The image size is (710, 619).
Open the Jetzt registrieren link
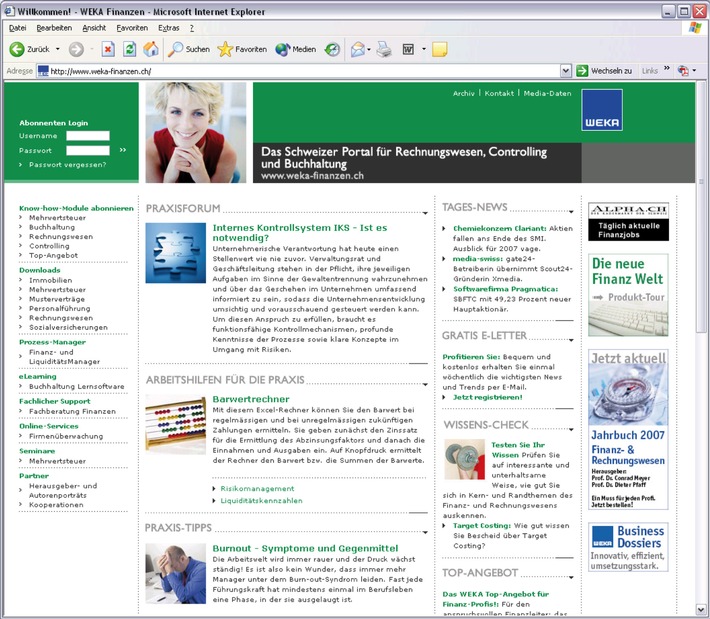click(487, 397)
